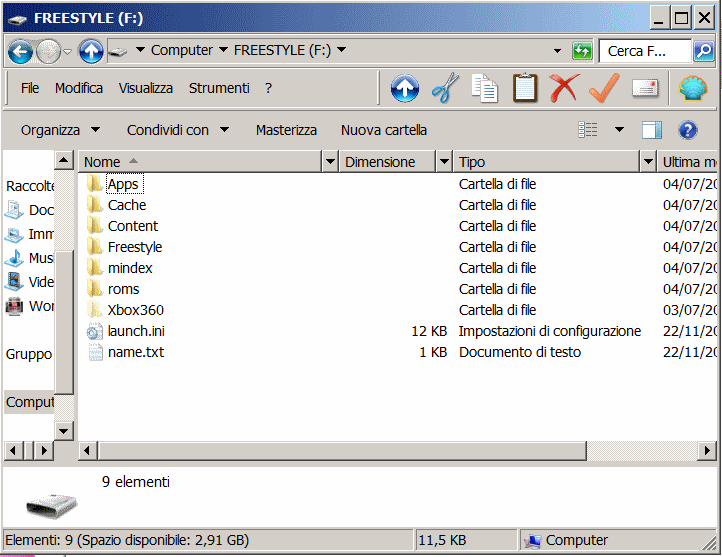Click file list horizontal scroll right arrow

(707, 450)
